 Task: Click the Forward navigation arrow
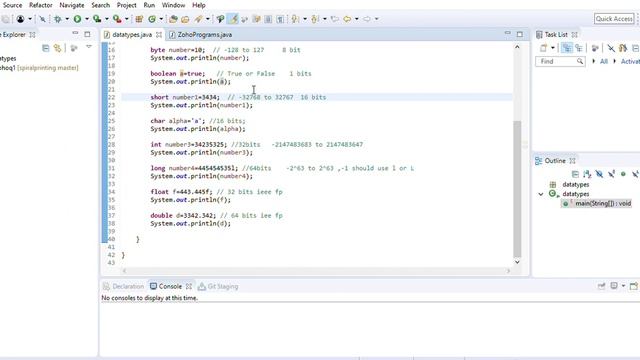(367, 19)
